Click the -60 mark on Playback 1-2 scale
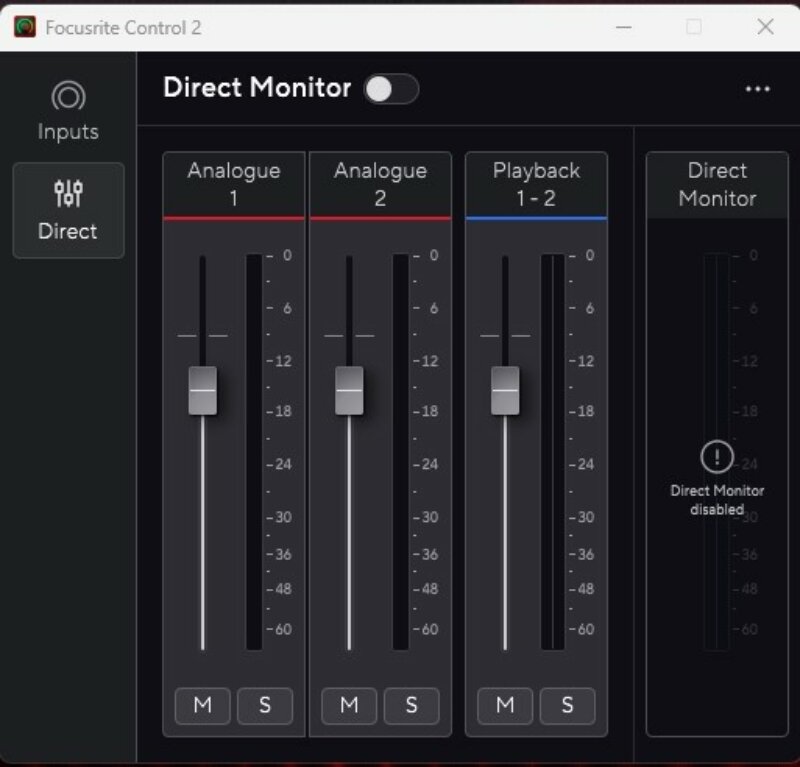The height and width of the screenshot is (767, 800). [x=582, y=629]
